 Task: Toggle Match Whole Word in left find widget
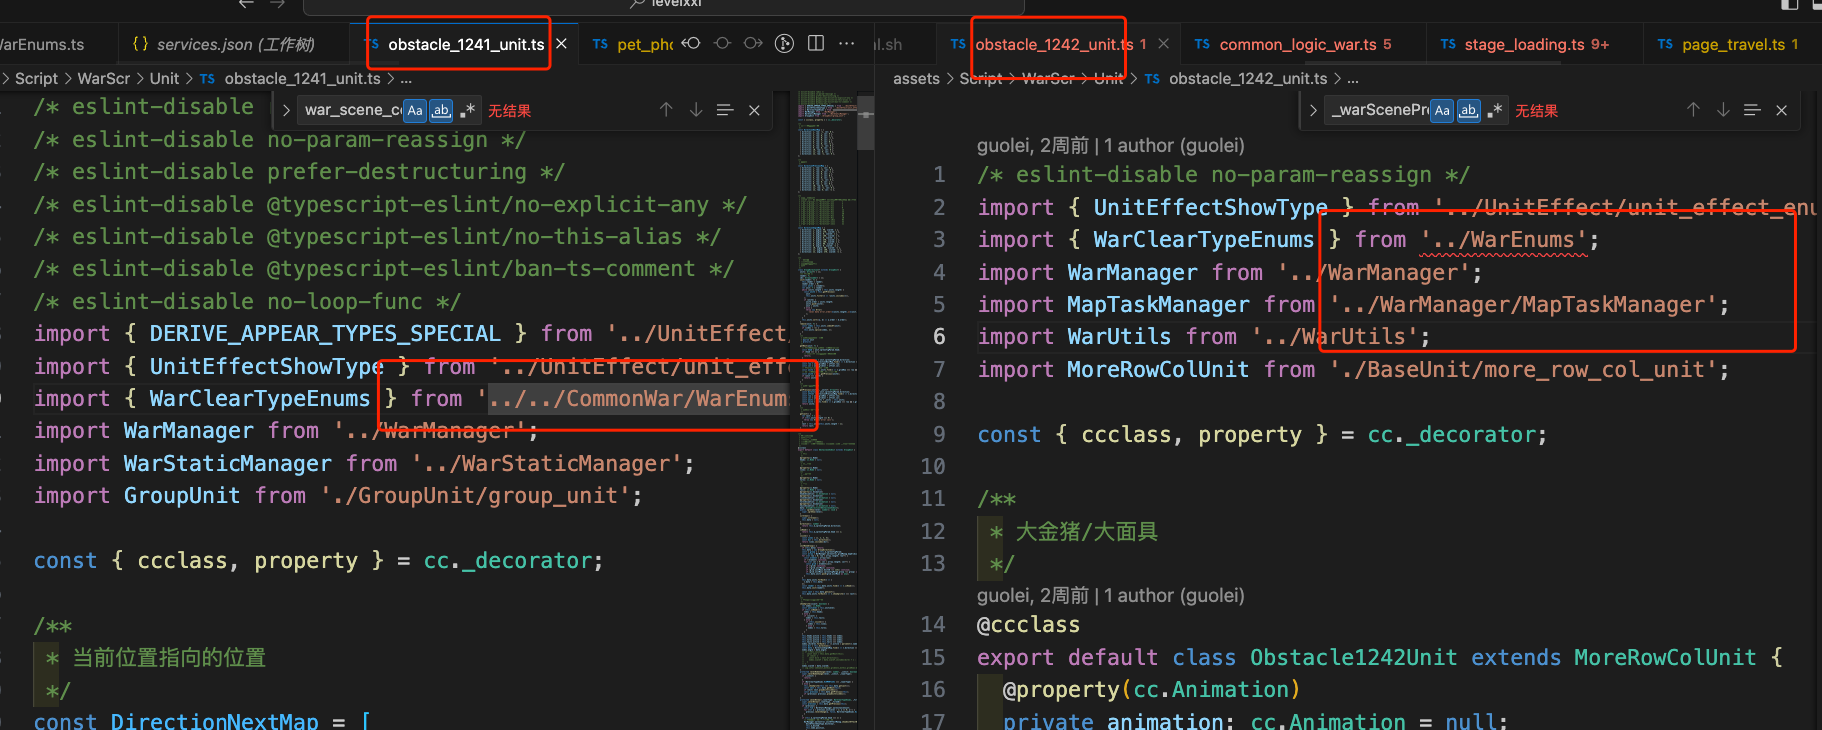(441, 110)
